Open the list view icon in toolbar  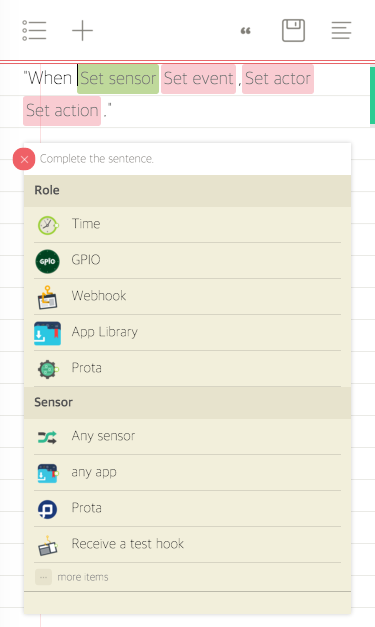34,30
